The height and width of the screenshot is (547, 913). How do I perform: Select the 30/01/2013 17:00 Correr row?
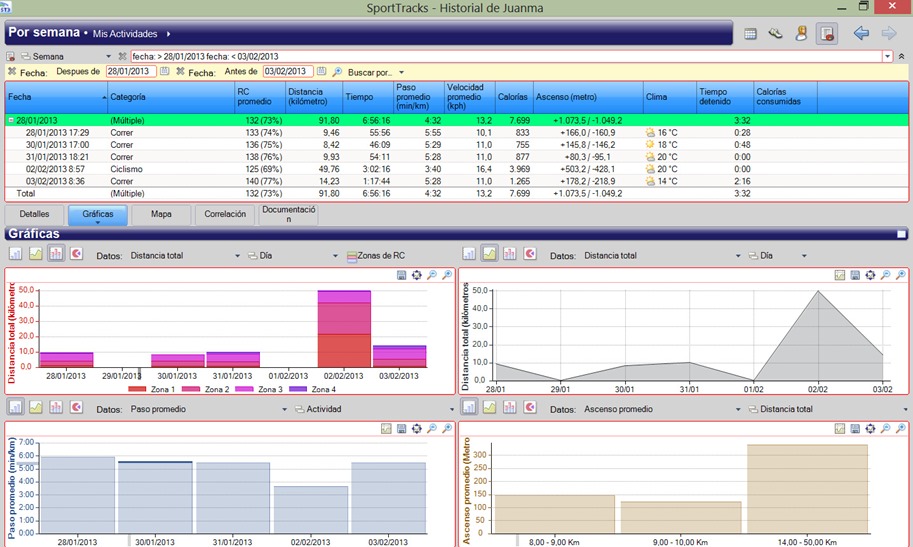[456, 144]
